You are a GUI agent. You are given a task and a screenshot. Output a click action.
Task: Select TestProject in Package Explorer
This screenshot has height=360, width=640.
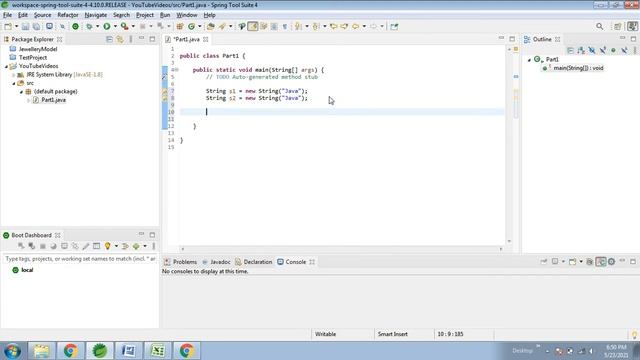click(x=33, y=58)
